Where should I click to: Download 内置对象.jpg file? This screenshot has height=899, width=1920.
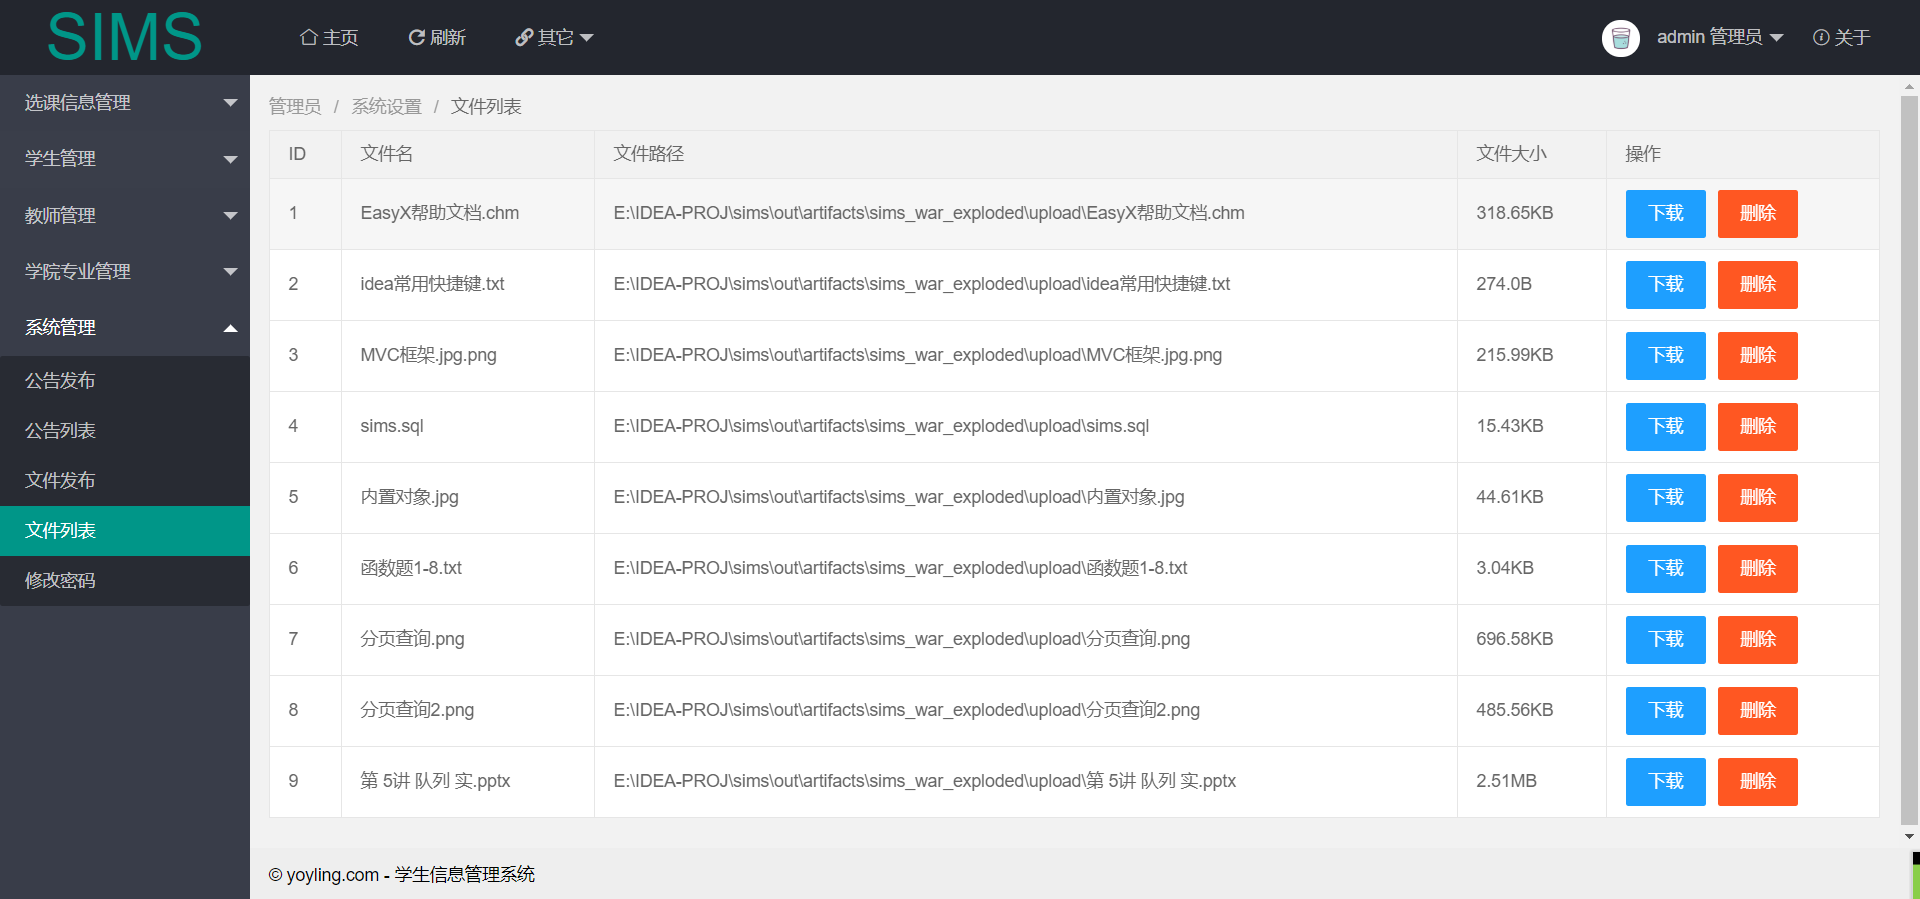[1665, 498]
